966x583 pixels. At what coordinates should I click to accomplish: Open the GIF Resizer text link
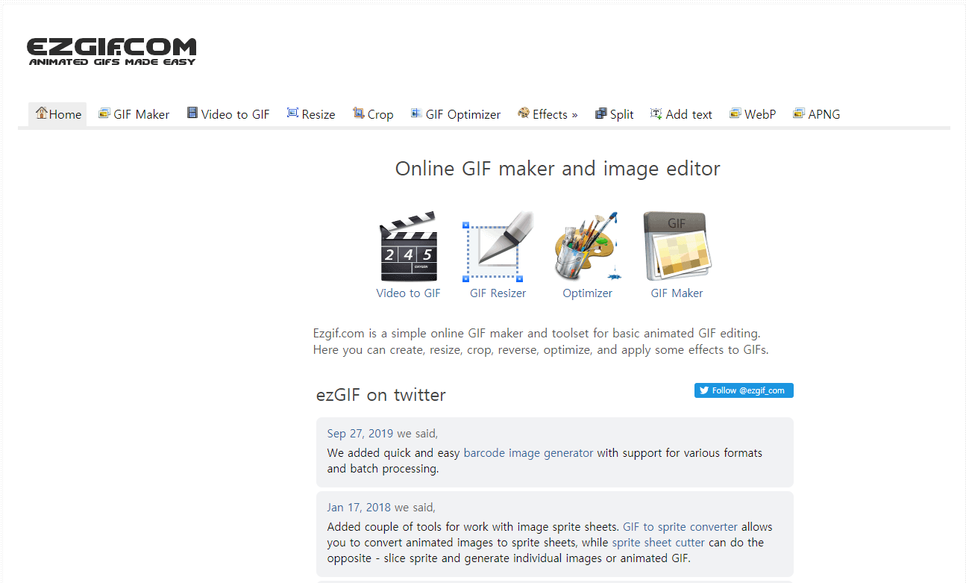click(498, 293)
